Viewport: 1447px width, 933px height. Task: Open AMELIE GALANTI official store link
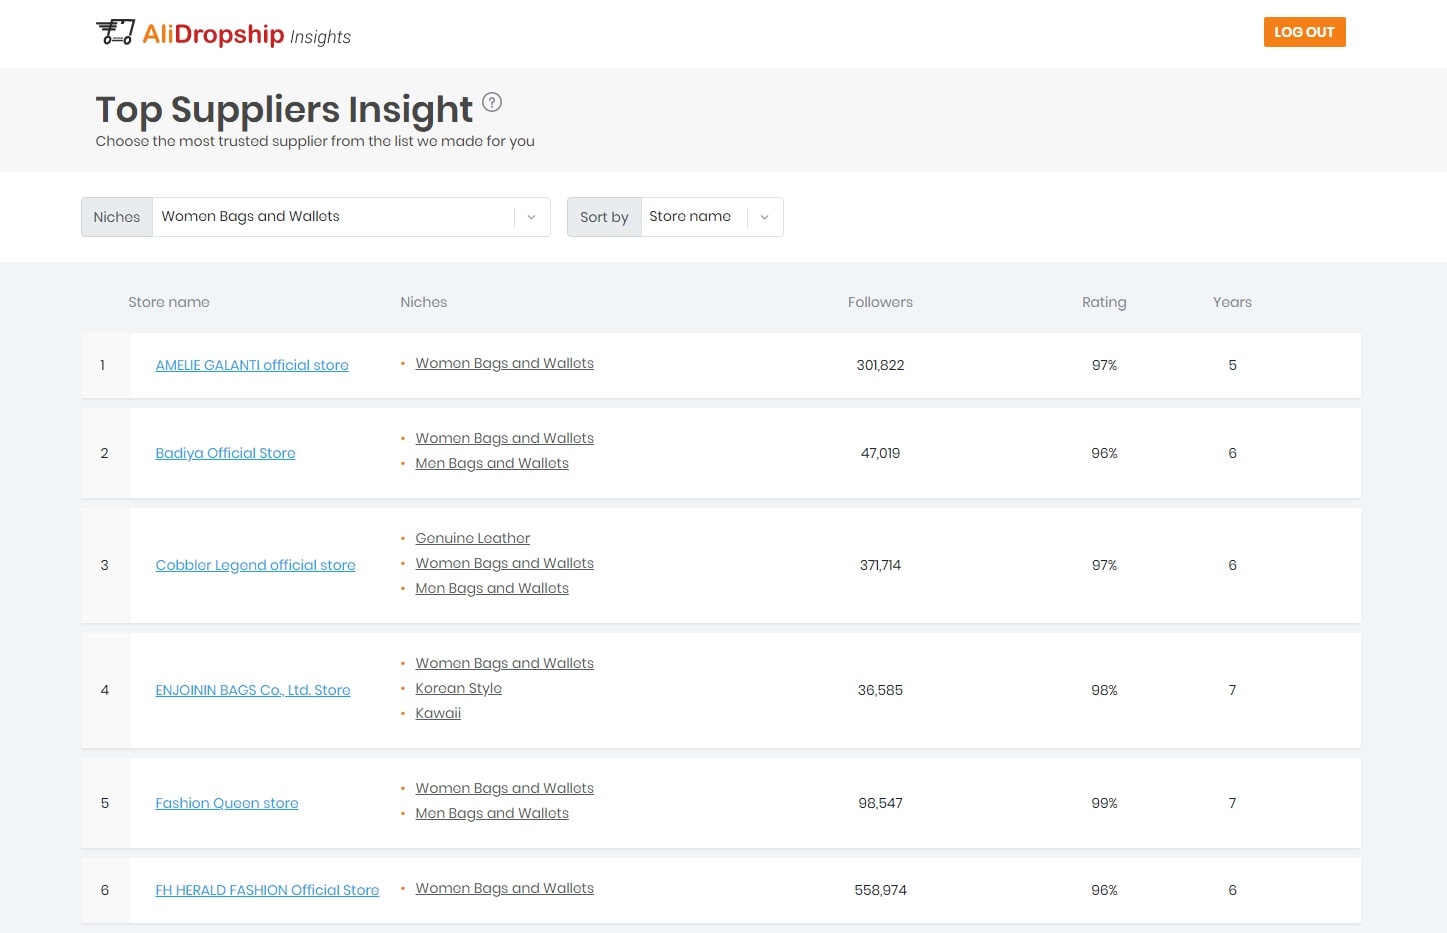tap(252, 366)
